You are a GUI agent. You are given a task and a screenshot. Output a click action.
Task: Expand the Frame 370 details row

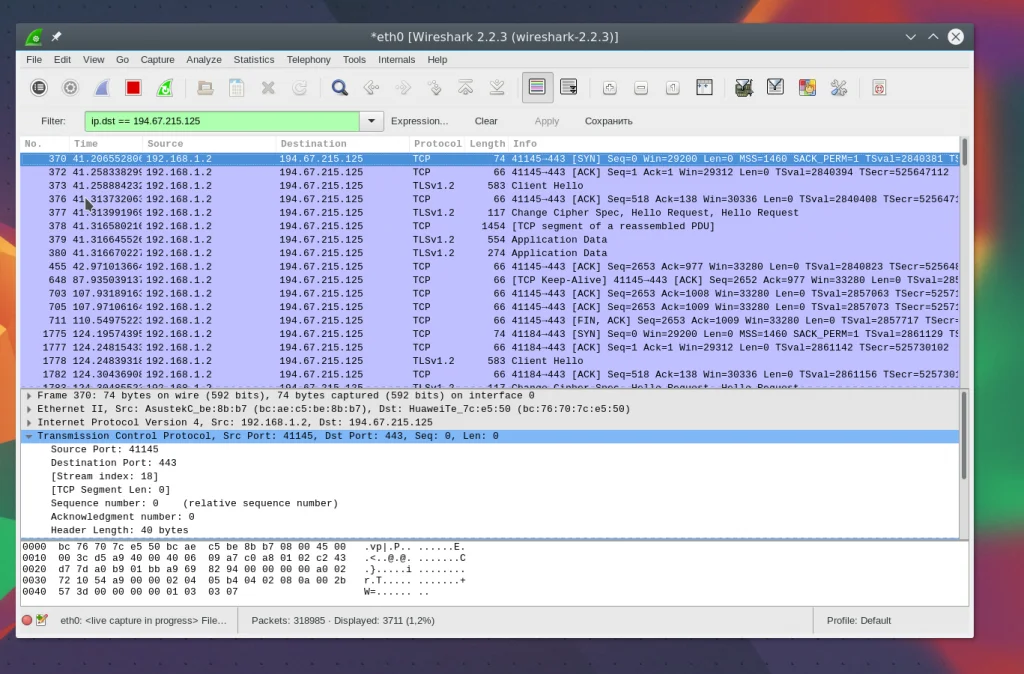coord(29,396)
